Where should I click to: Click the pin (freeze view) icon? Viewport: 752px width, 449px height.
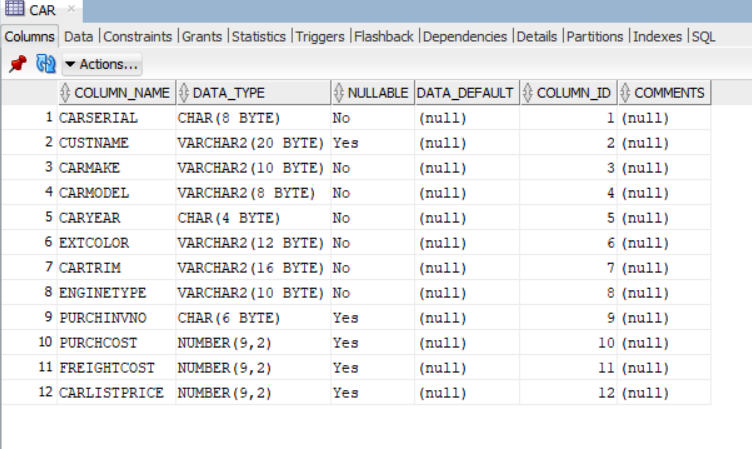click(18, 64)
